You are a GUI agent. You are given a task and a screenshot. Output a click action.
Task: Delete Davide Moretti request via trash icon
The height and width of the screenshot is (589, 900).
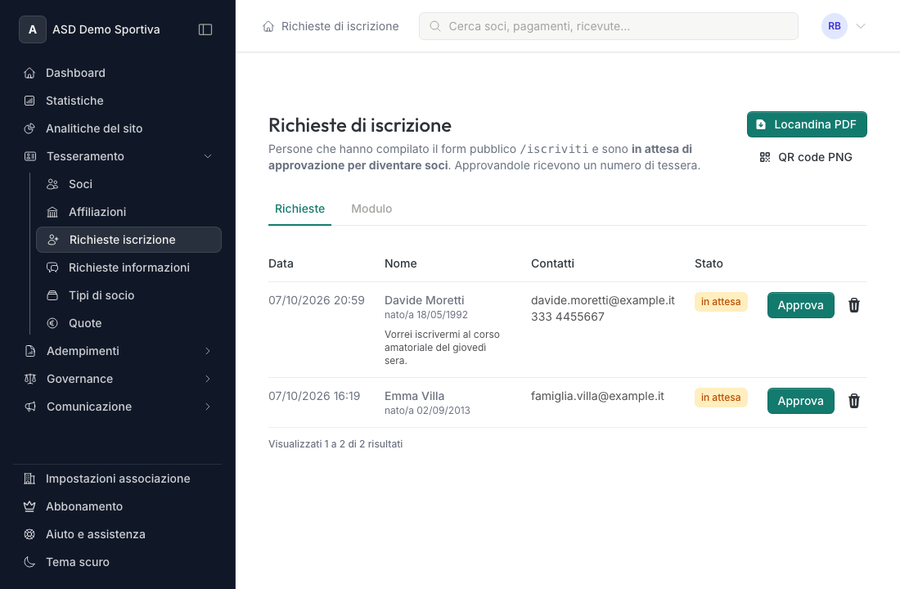[x=854, y=305]
